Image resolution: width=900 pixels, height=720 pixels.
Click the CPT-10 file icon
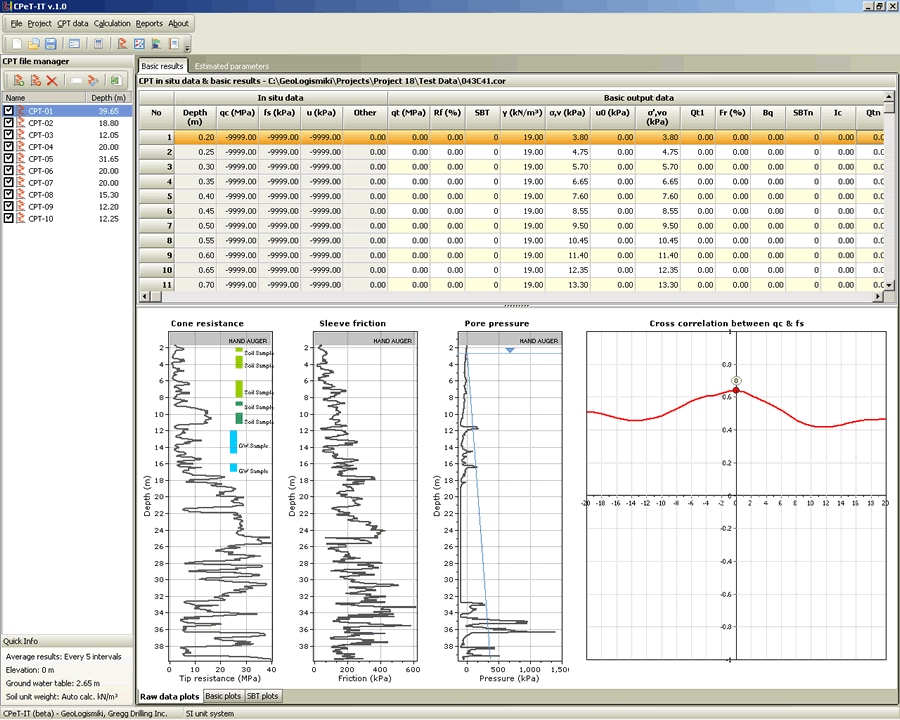[21, 219]
